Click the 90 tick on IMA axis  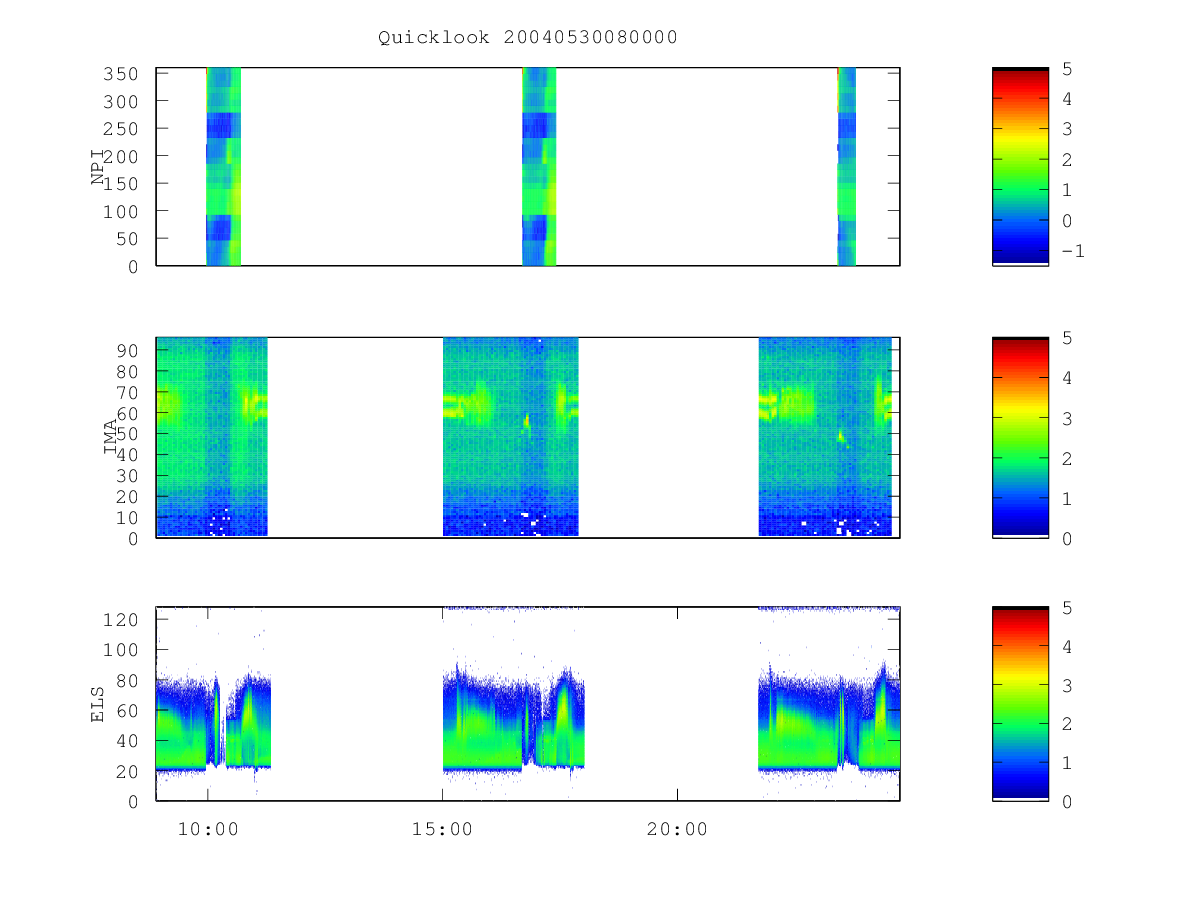128,350
